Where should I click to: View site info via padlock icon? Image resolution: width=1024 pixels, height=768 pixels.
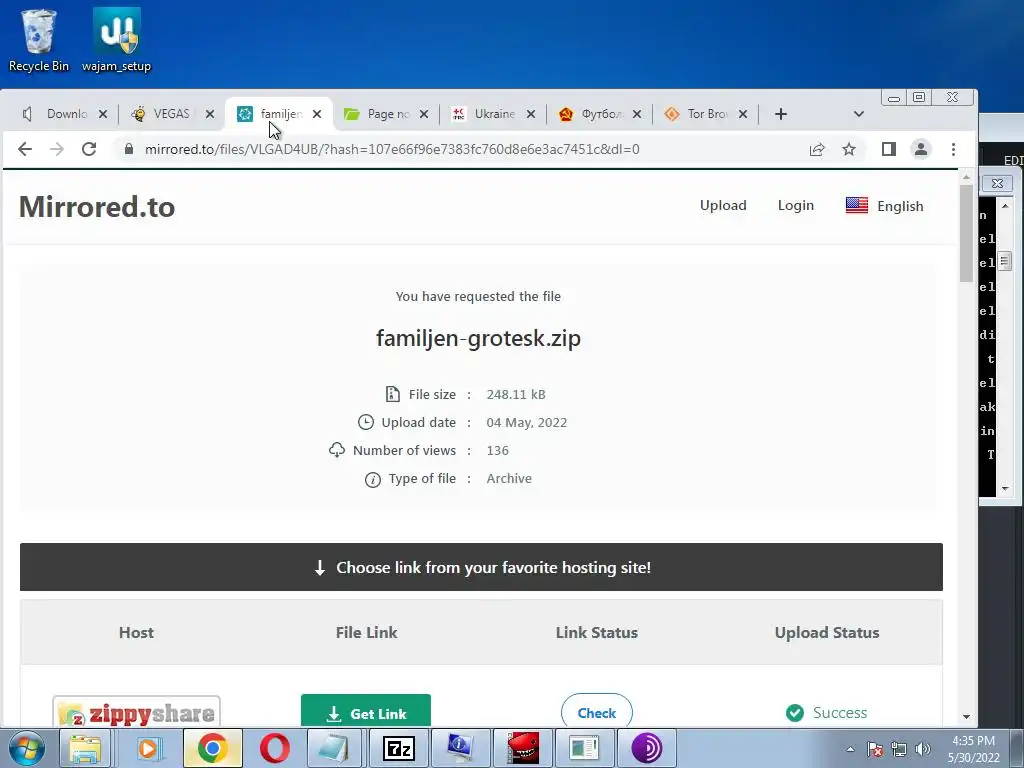coord(129,150)
